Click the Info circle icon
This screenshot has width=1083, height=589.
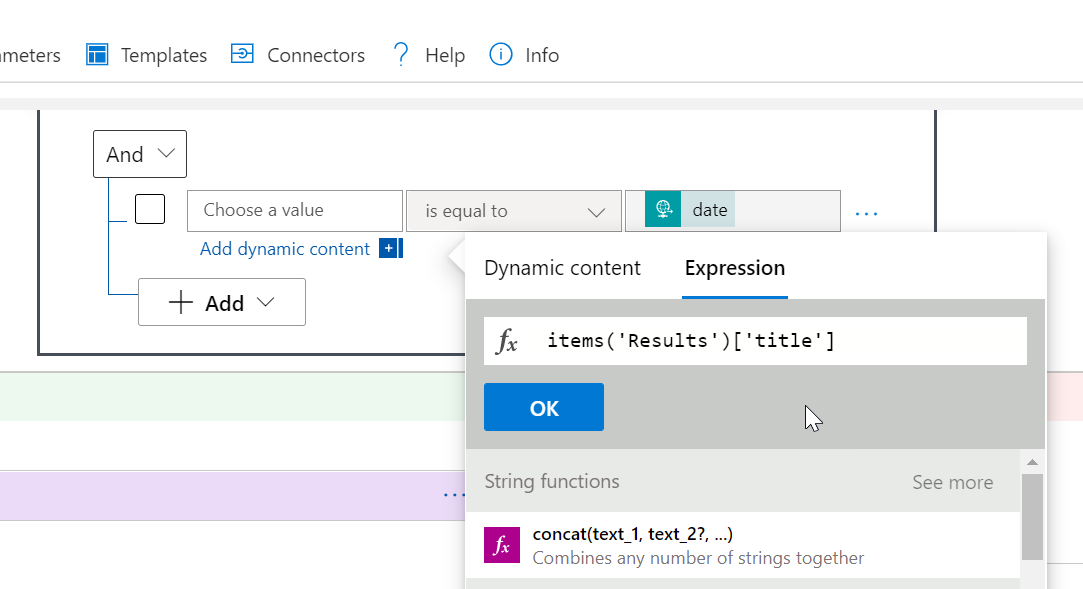pyautogui.click(x=501, y=54)
